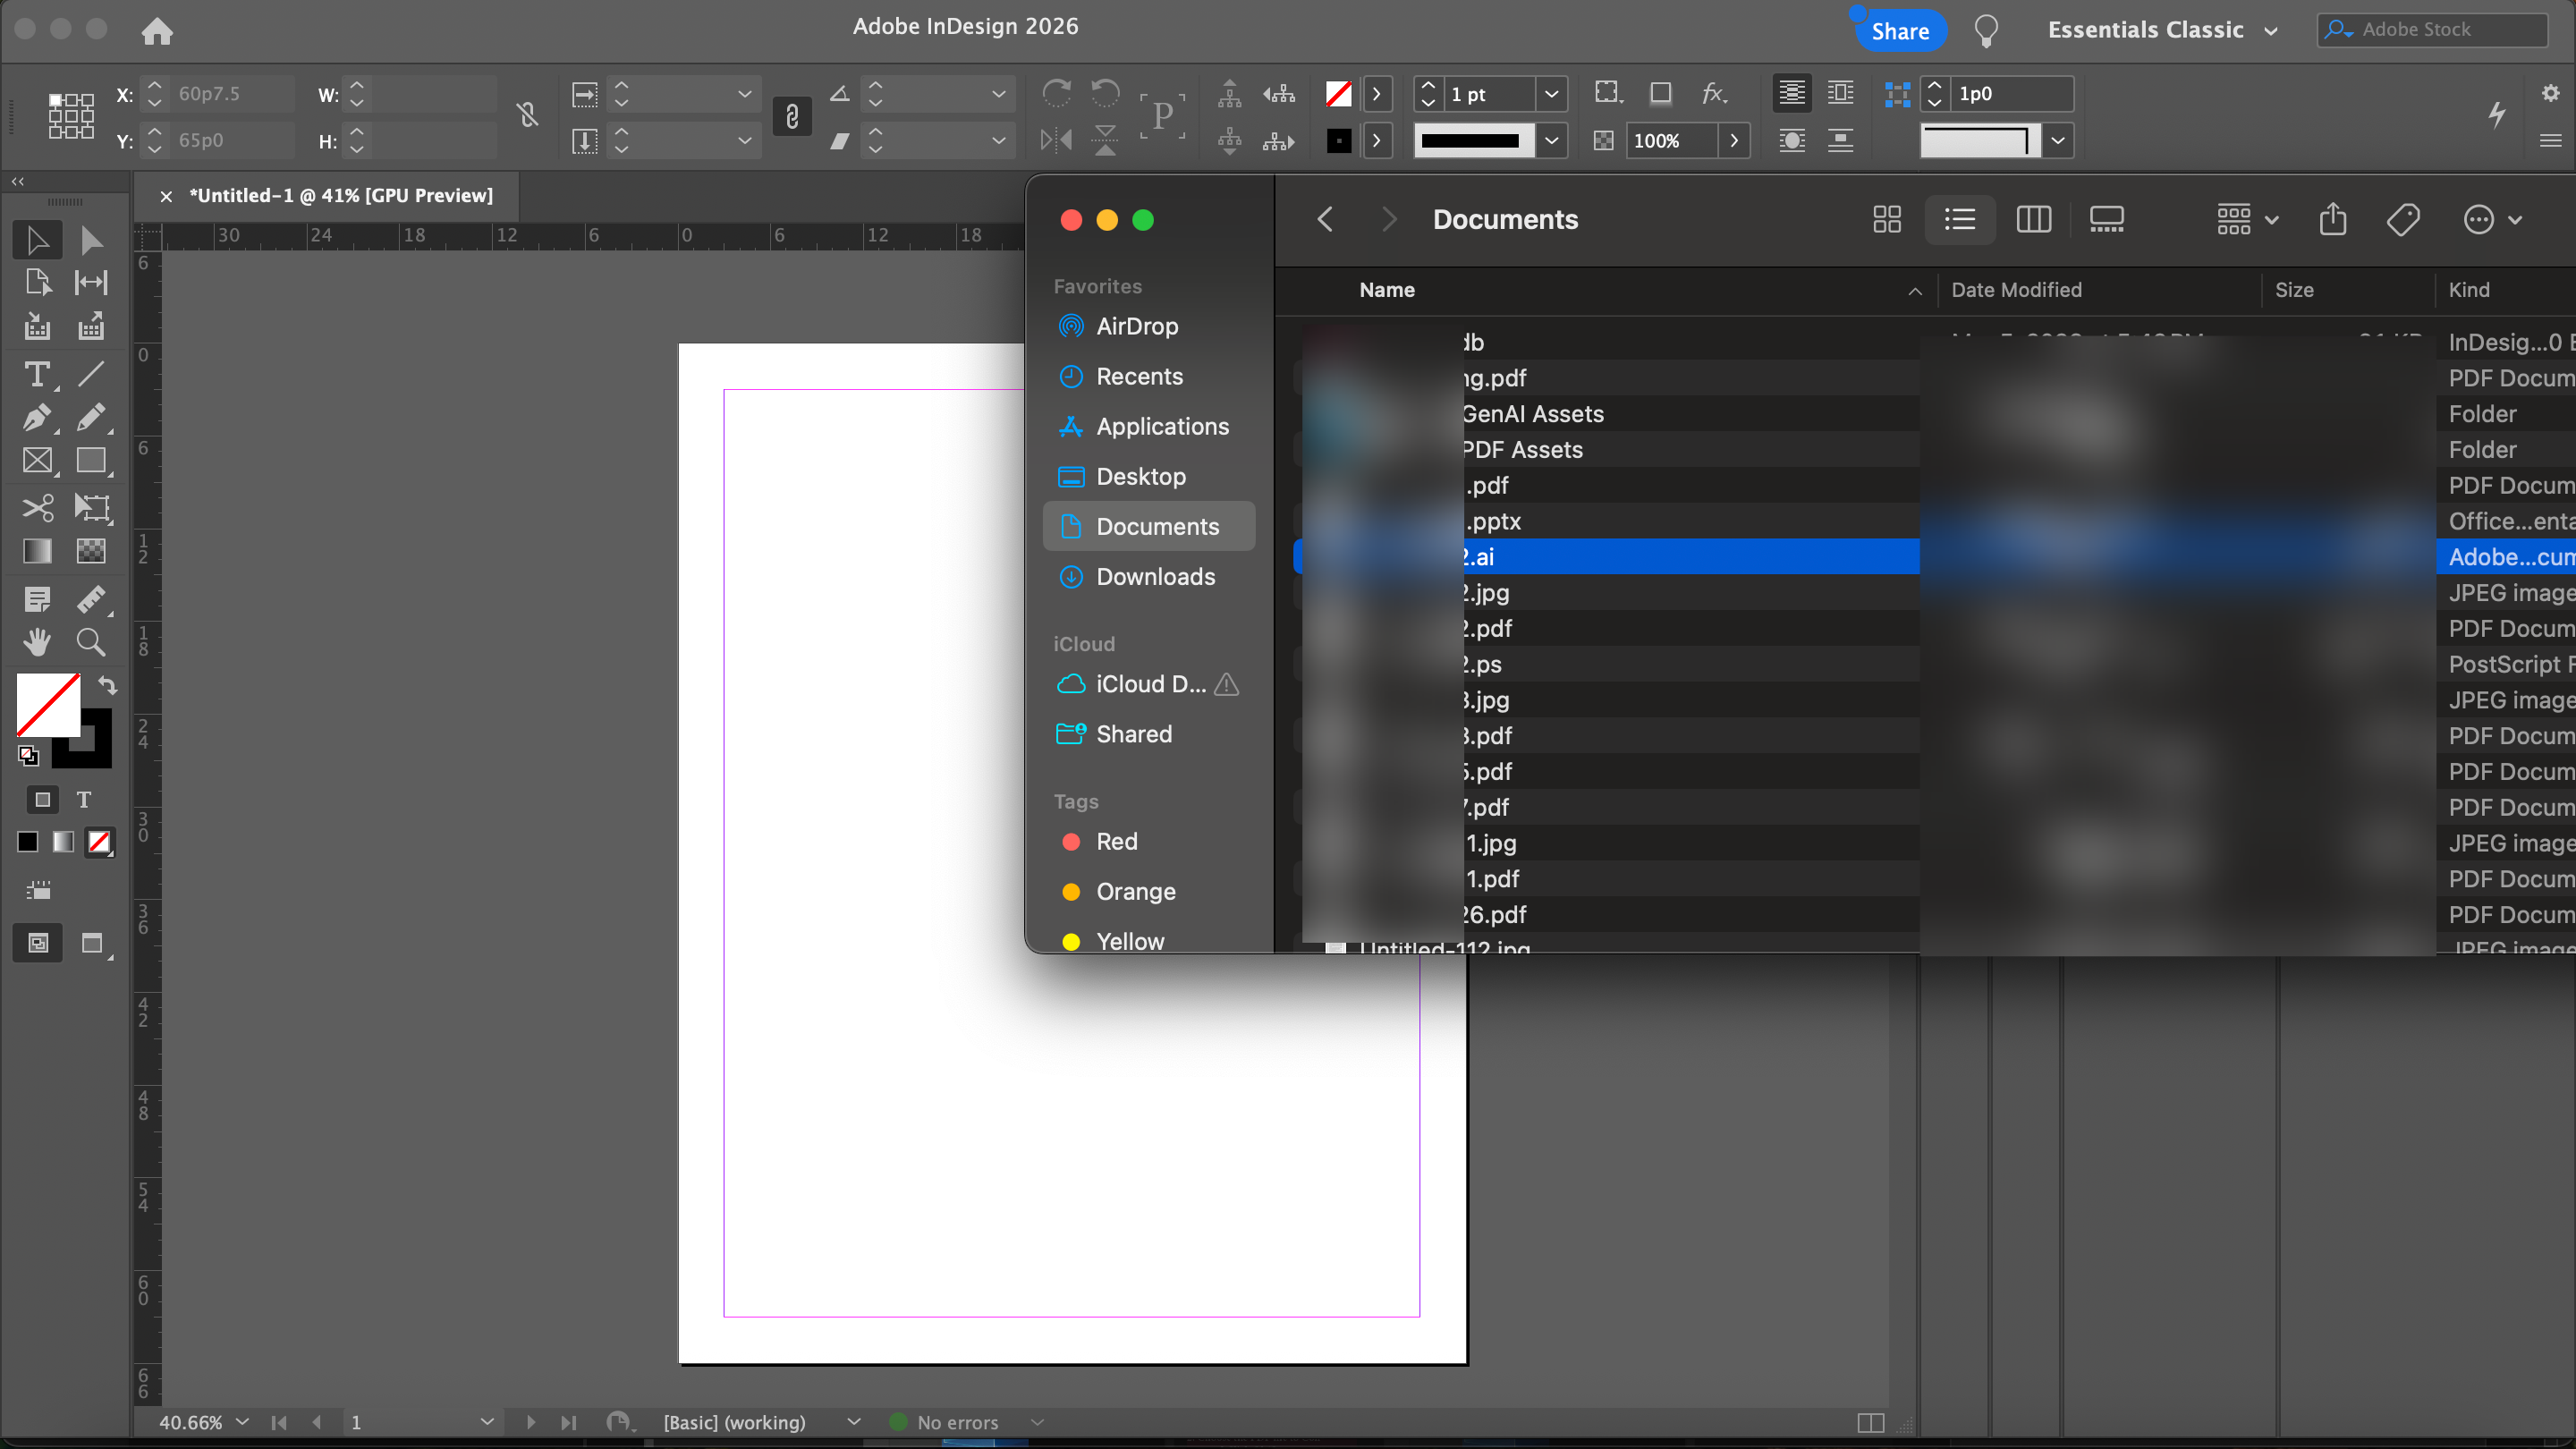Click the Eyedropper tool

coord(91,599)
